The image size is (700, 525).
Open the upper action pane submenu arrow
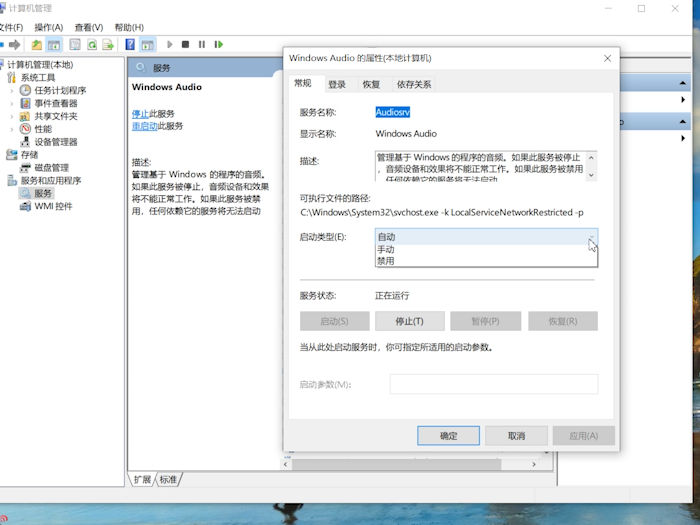683,100
